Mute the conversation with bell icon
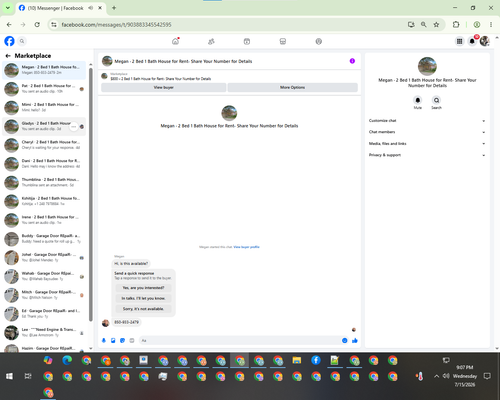 click(x=418, y=100)
